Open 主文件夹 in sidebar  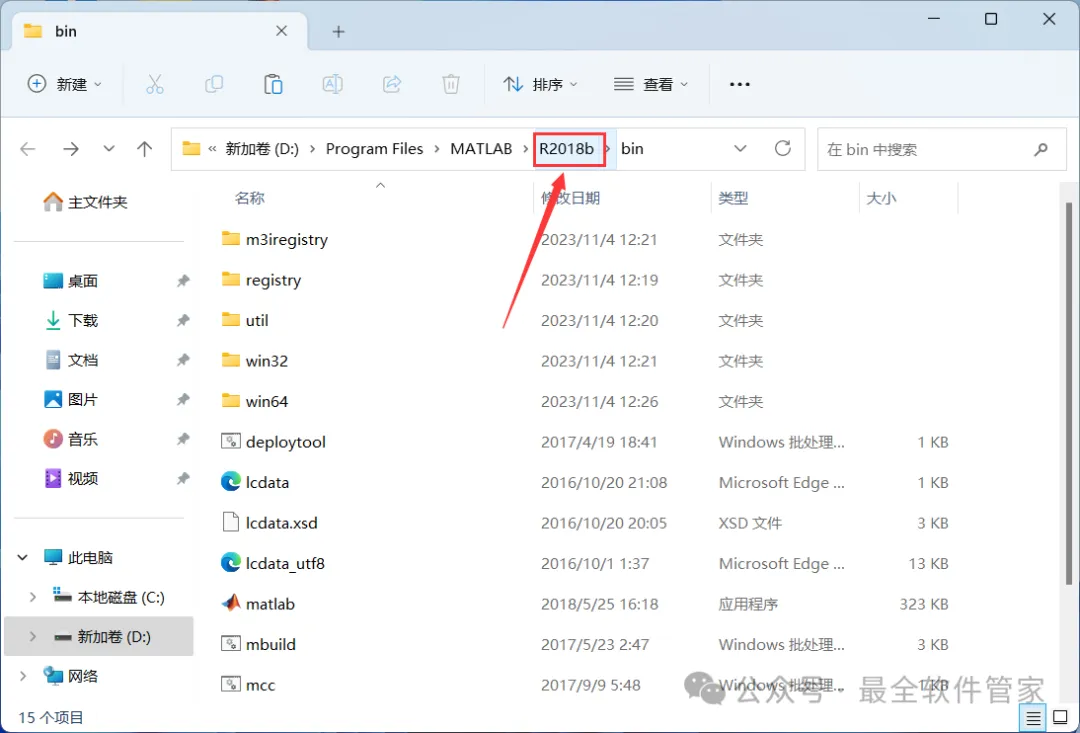click(x=85, y=202)
